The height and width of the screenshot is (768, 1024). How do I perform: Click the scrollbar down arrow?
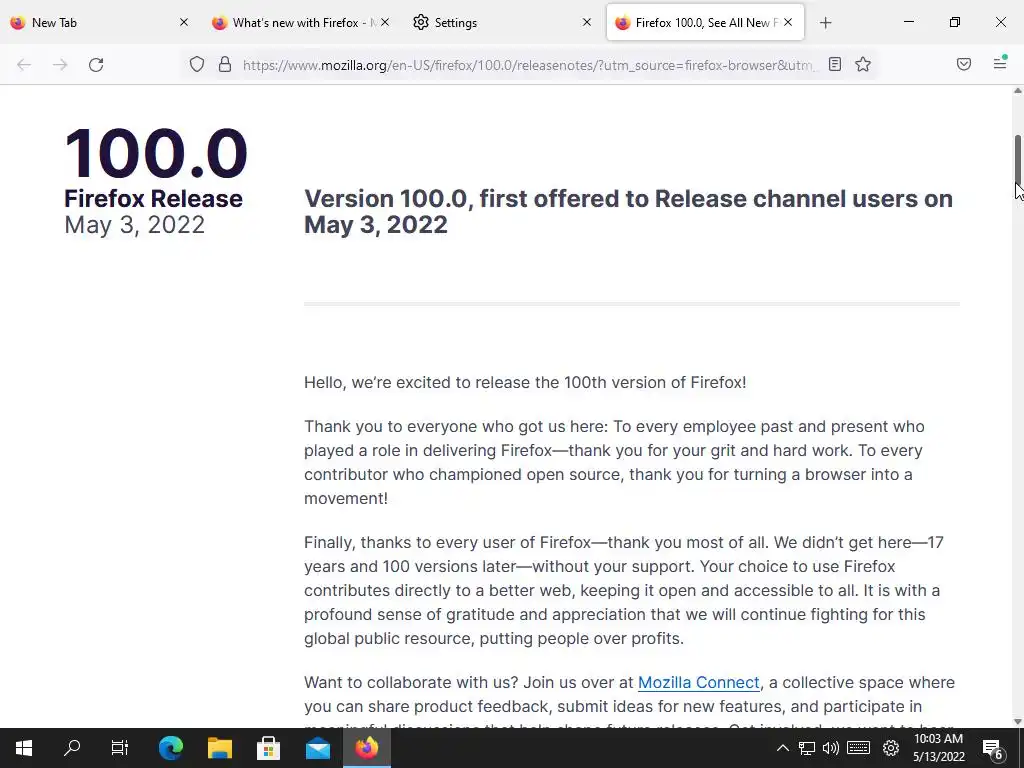[x=1017, y=722]
